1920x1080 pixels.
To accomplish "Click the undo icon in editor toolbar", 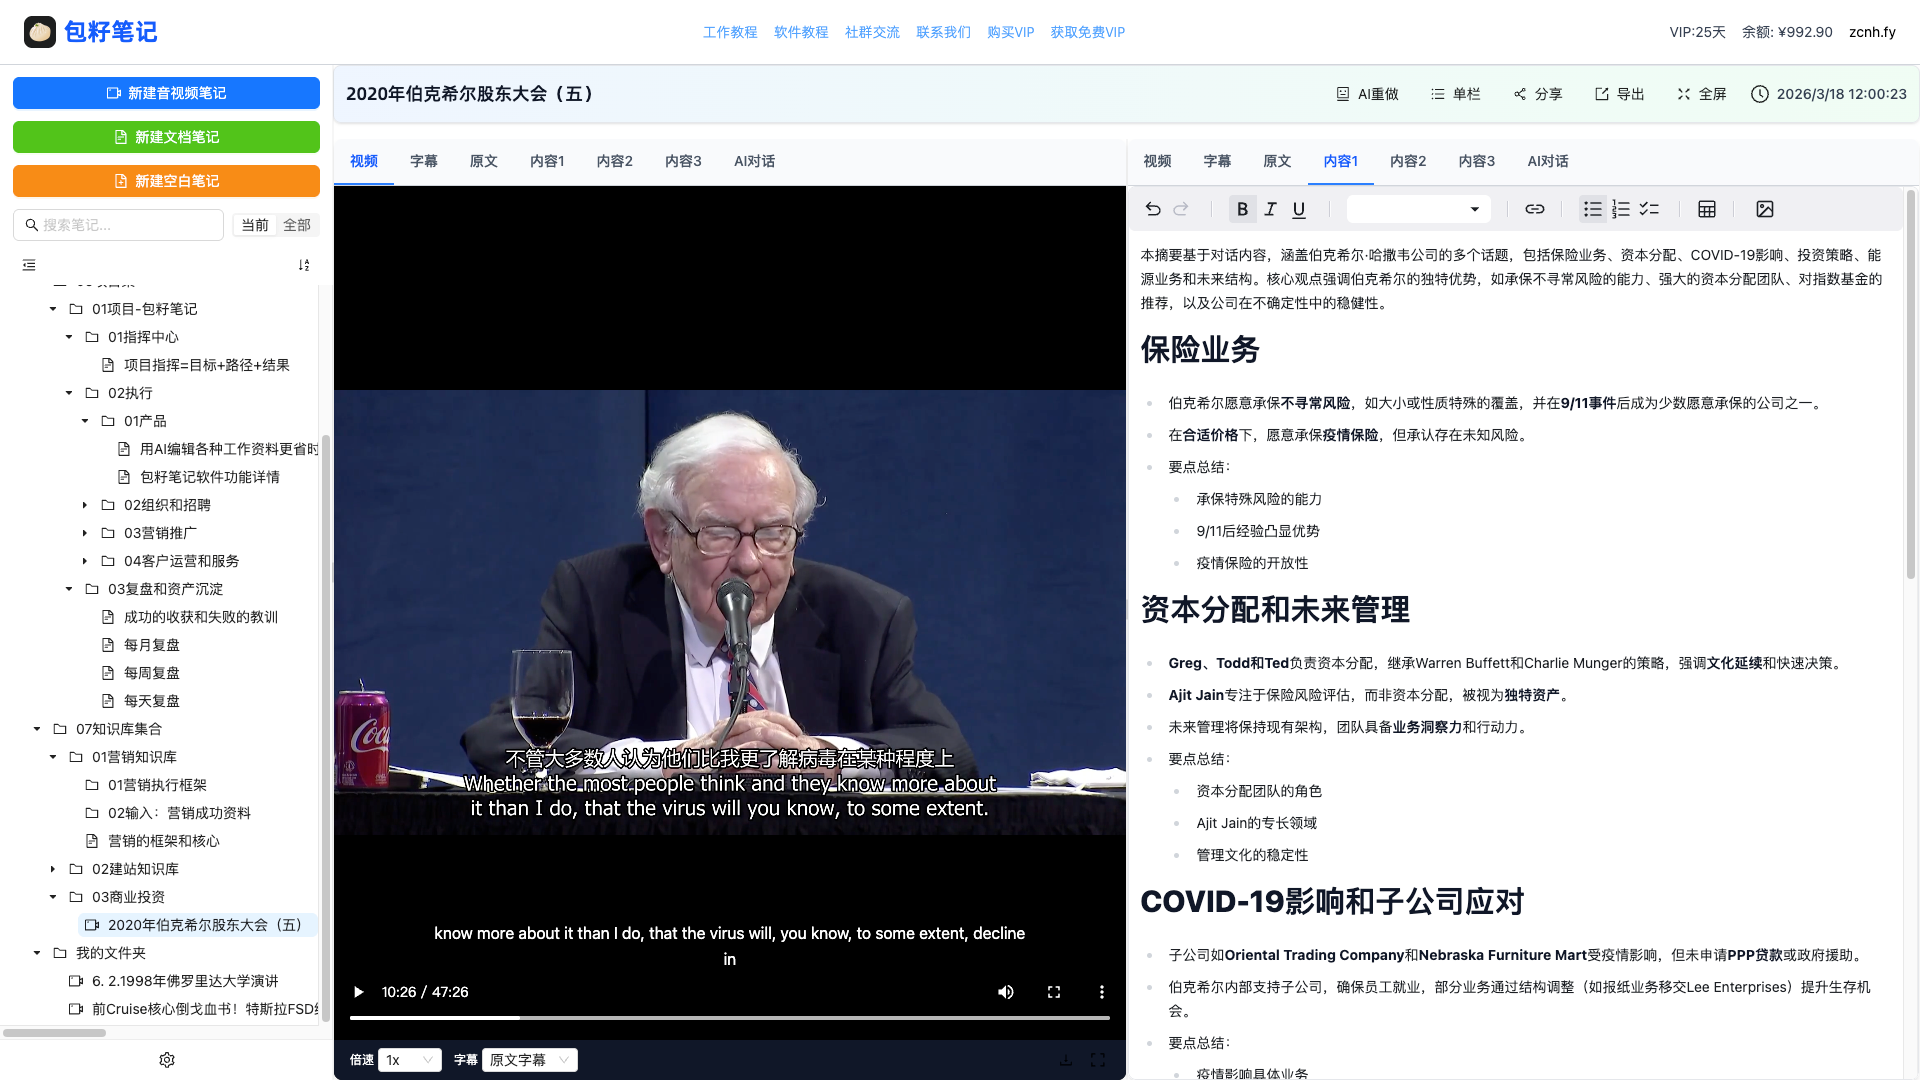I will [x=1153, y=209].
